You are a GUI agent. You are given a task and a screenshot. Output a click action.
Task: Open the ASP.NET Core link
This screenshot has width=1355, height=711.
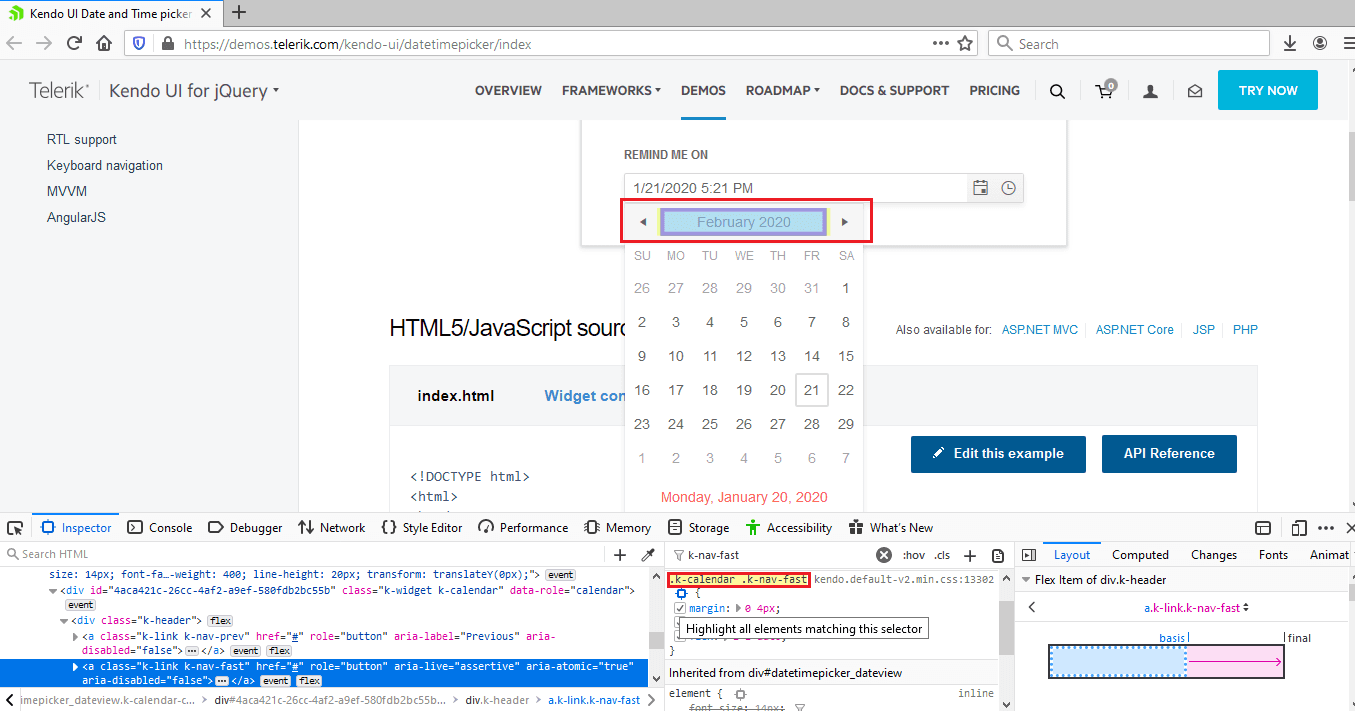(x=1134, y=329)
